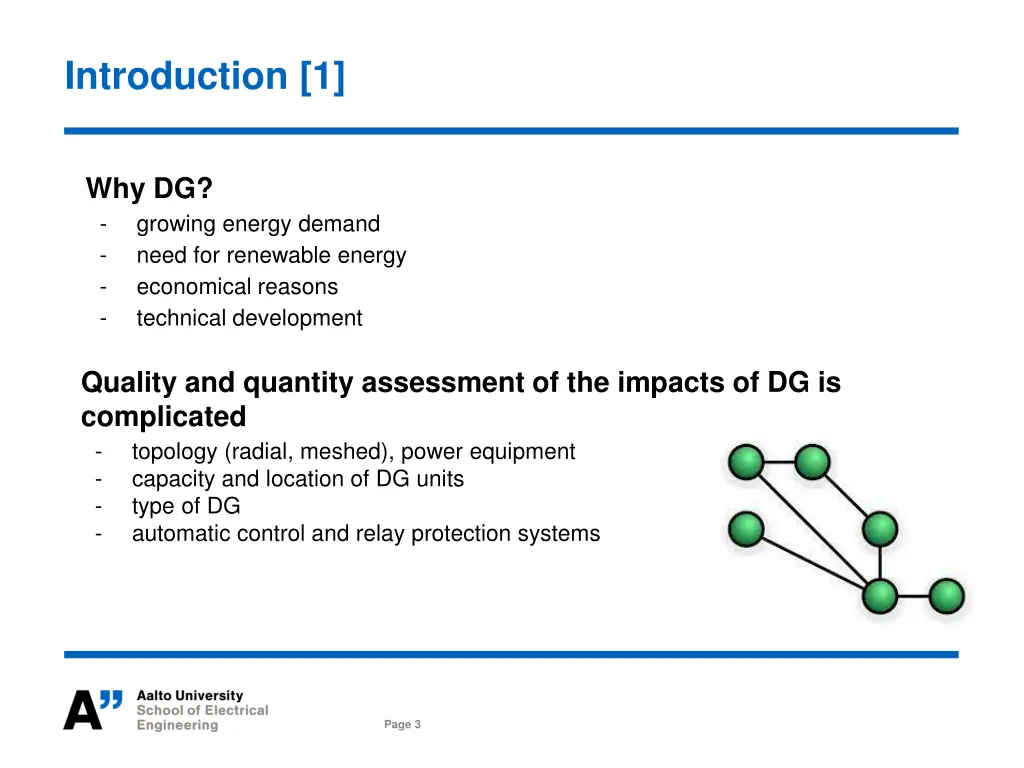Image resolution: width=1024 pixels, height=768 pixels.
Task: Click 'need for renewable energy' bullet
Action: pos(271,255)
